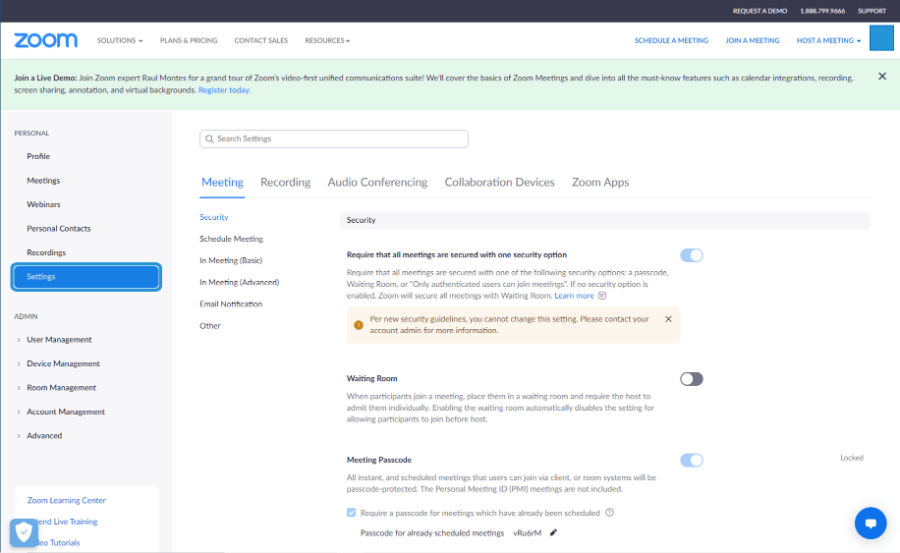The image size is (900, 553).
Task: Dismiss the security guidelines warning notice
Action: (668, 319)
